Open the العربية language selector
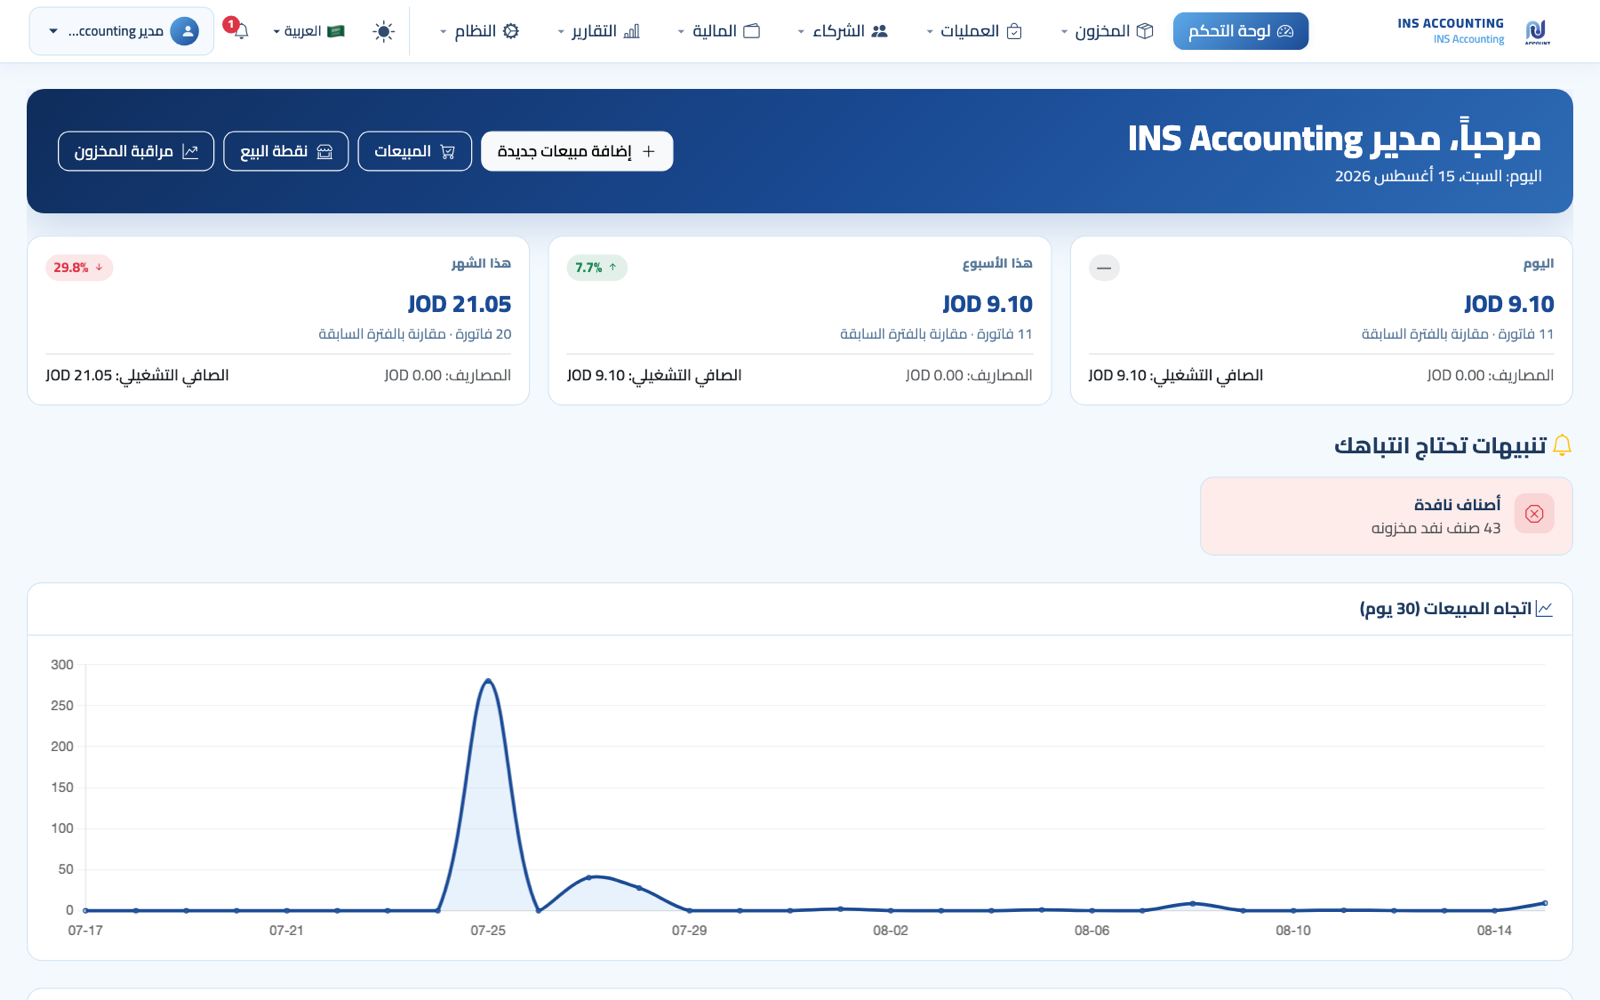 (x=309, y=31)
